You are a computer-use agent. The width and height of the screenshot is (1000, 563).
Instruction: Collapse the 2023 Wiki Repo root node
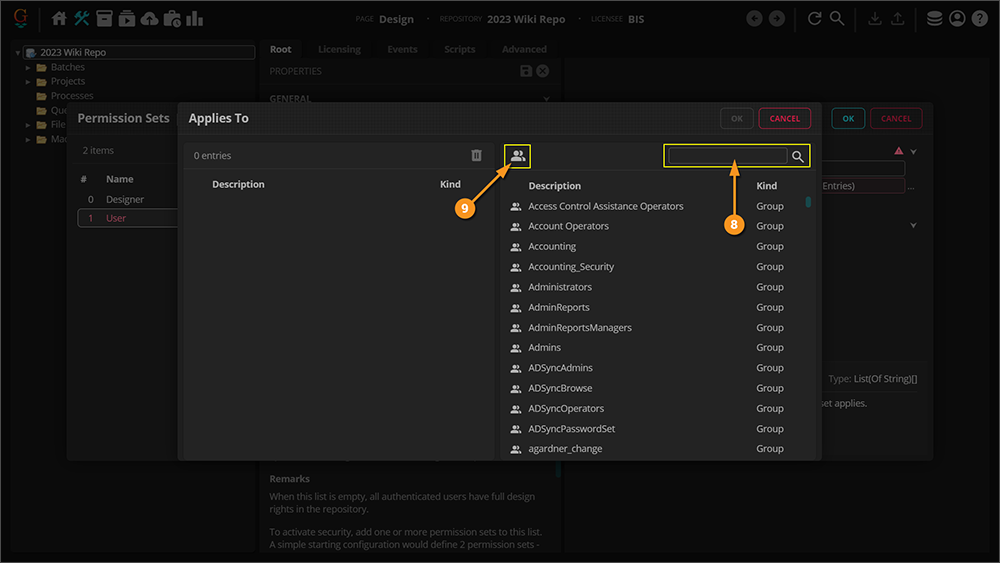click(x=18, y=52)
